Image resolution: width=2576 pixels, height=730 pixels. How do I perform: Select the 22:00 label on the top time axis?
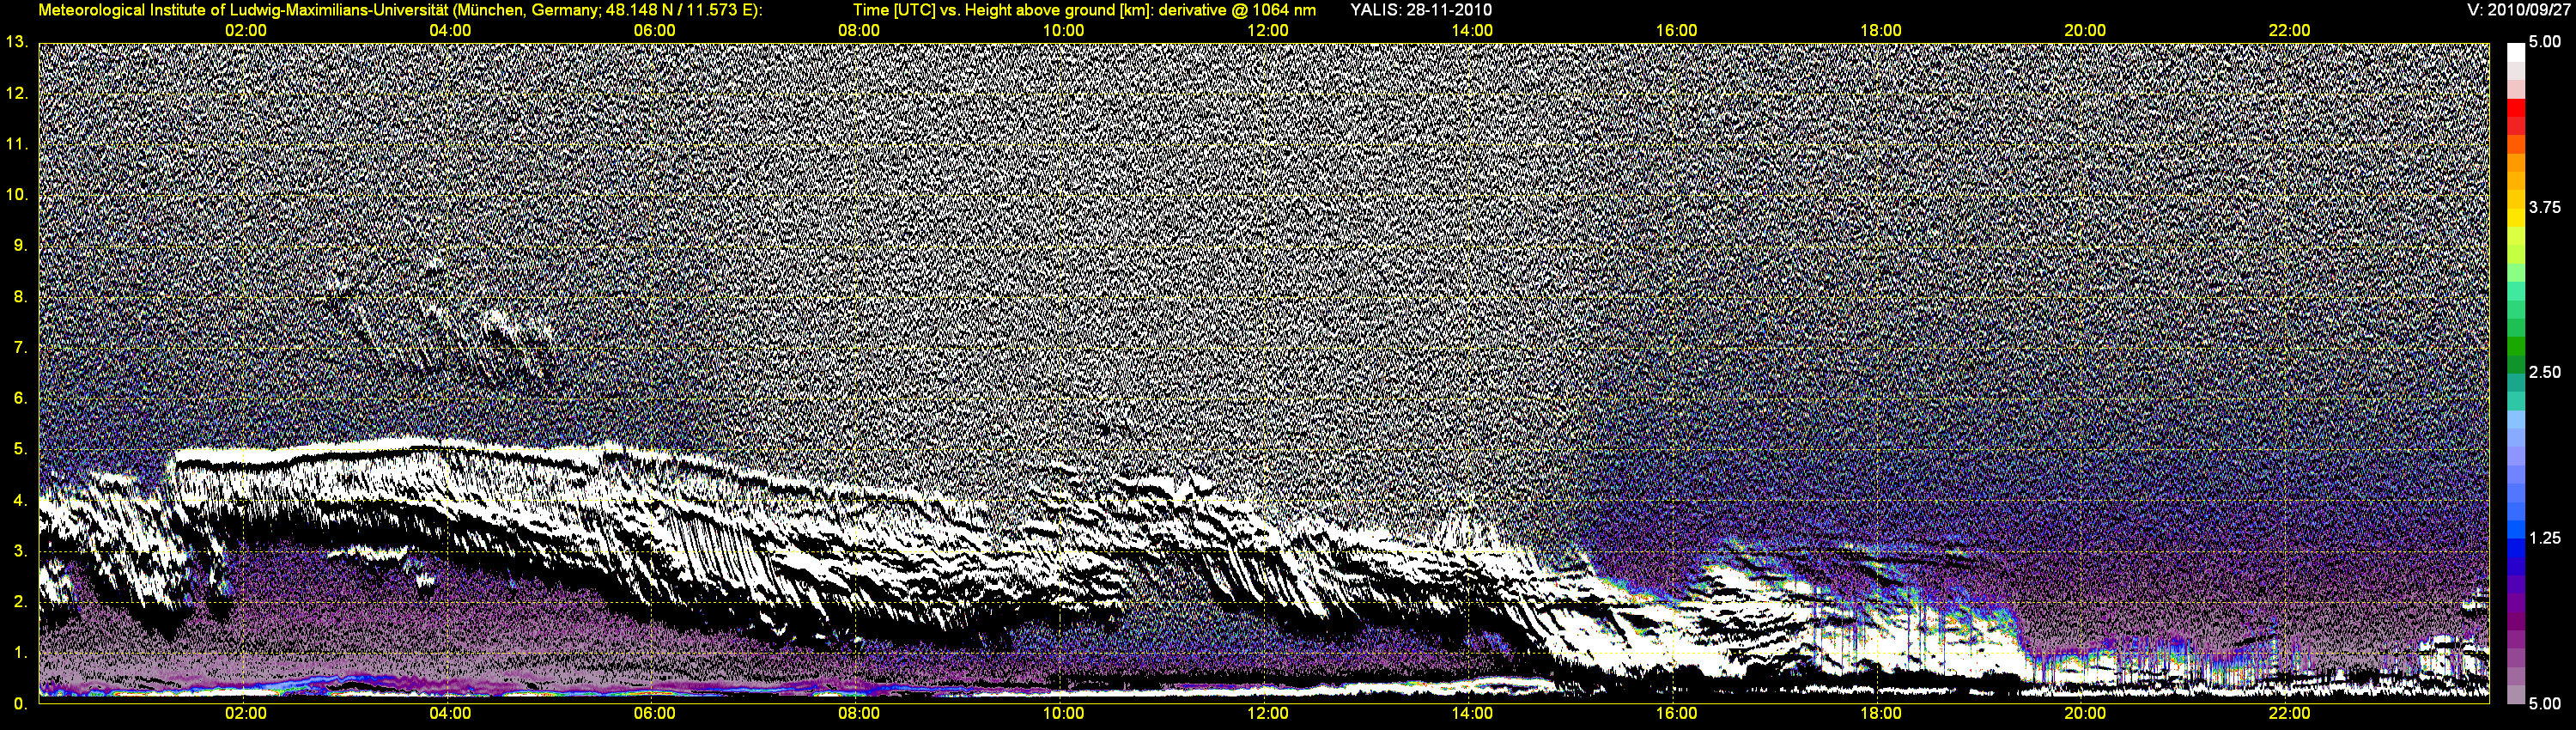(2289, 31)
